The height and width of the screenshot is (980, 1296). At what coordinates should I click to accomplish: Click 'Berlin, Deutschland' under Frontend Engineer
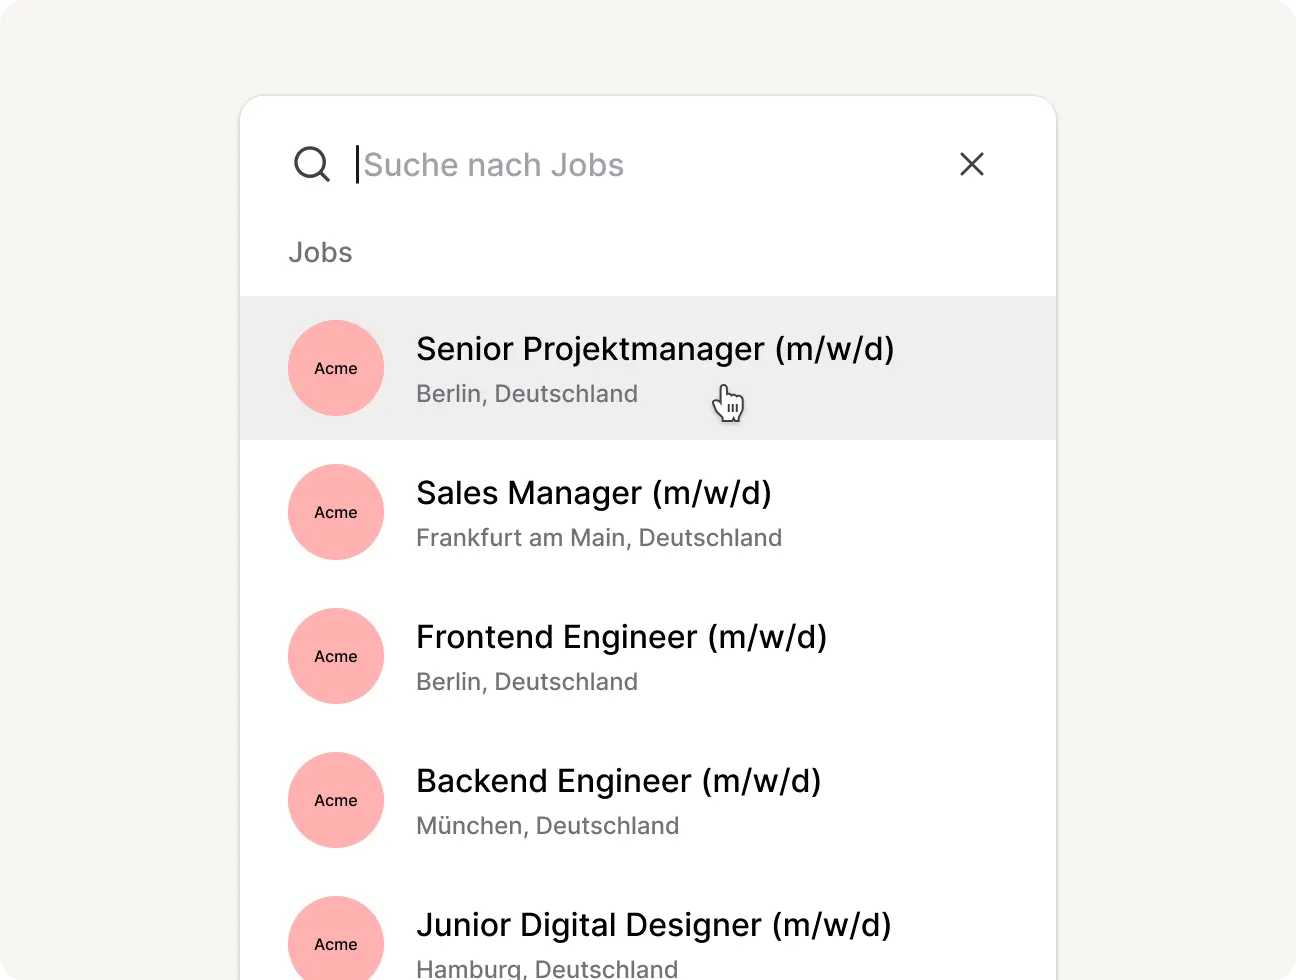pyautogui.click(x=527, y=682)
